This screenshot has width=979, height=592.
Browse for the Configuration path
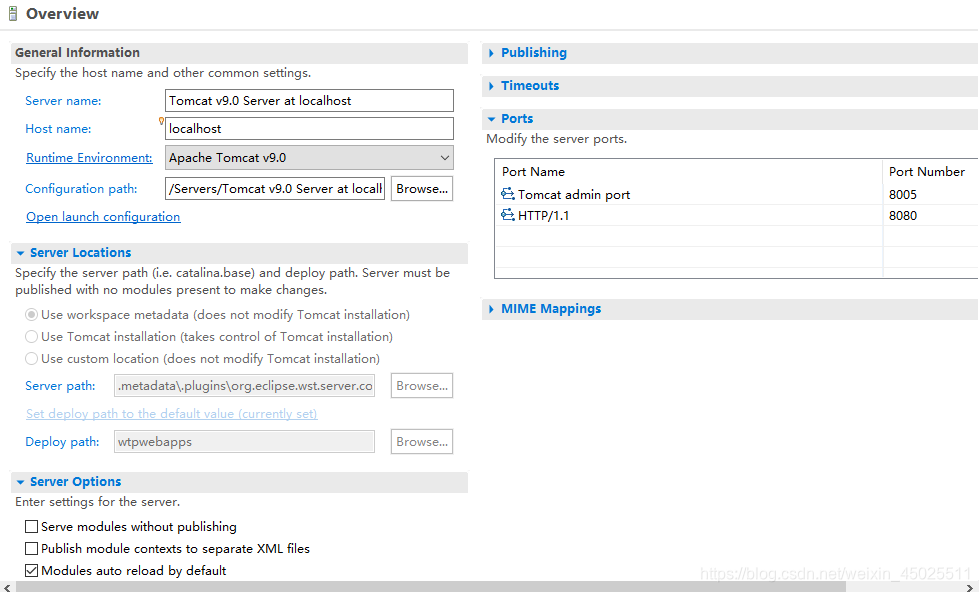[422, 189]
